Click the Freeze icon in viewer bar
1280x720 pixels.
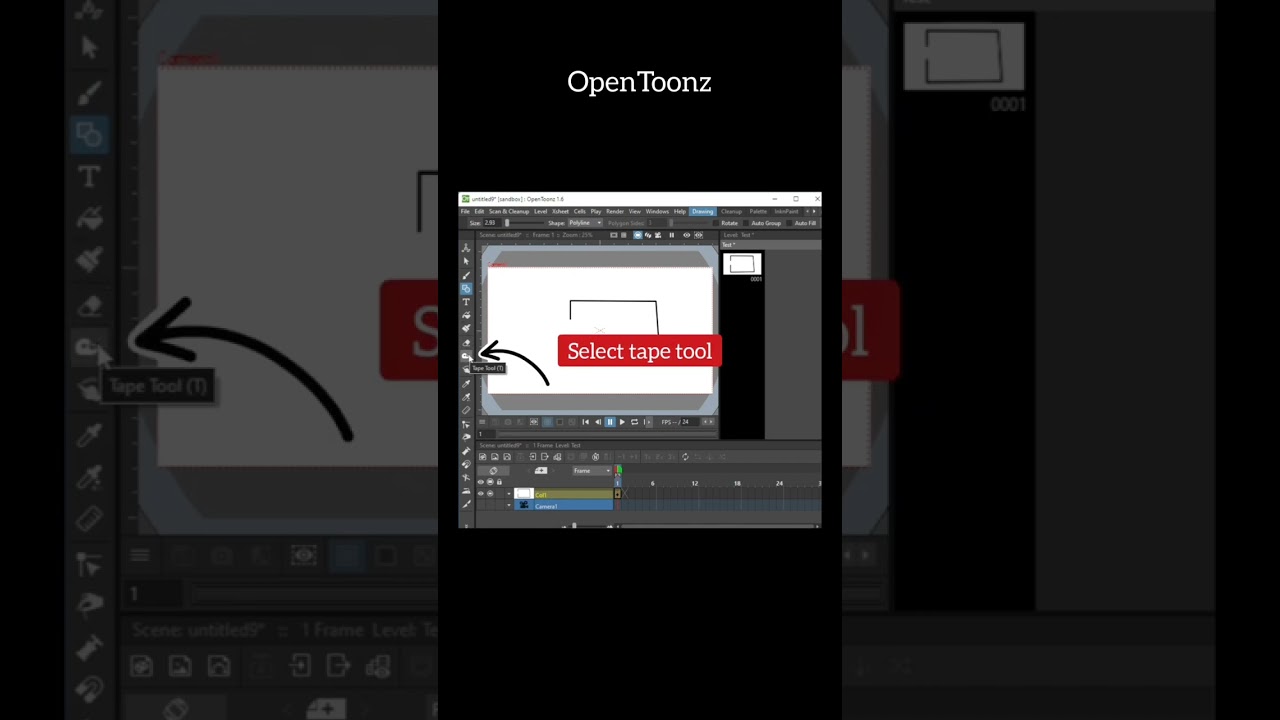[x=671, y=235]
